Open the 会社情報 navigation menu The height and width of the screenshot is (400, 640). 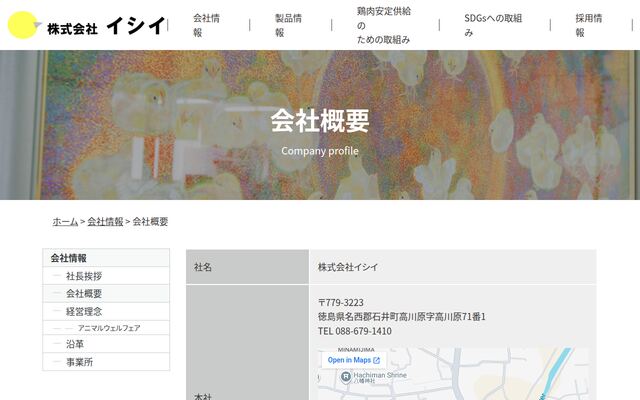206,25
